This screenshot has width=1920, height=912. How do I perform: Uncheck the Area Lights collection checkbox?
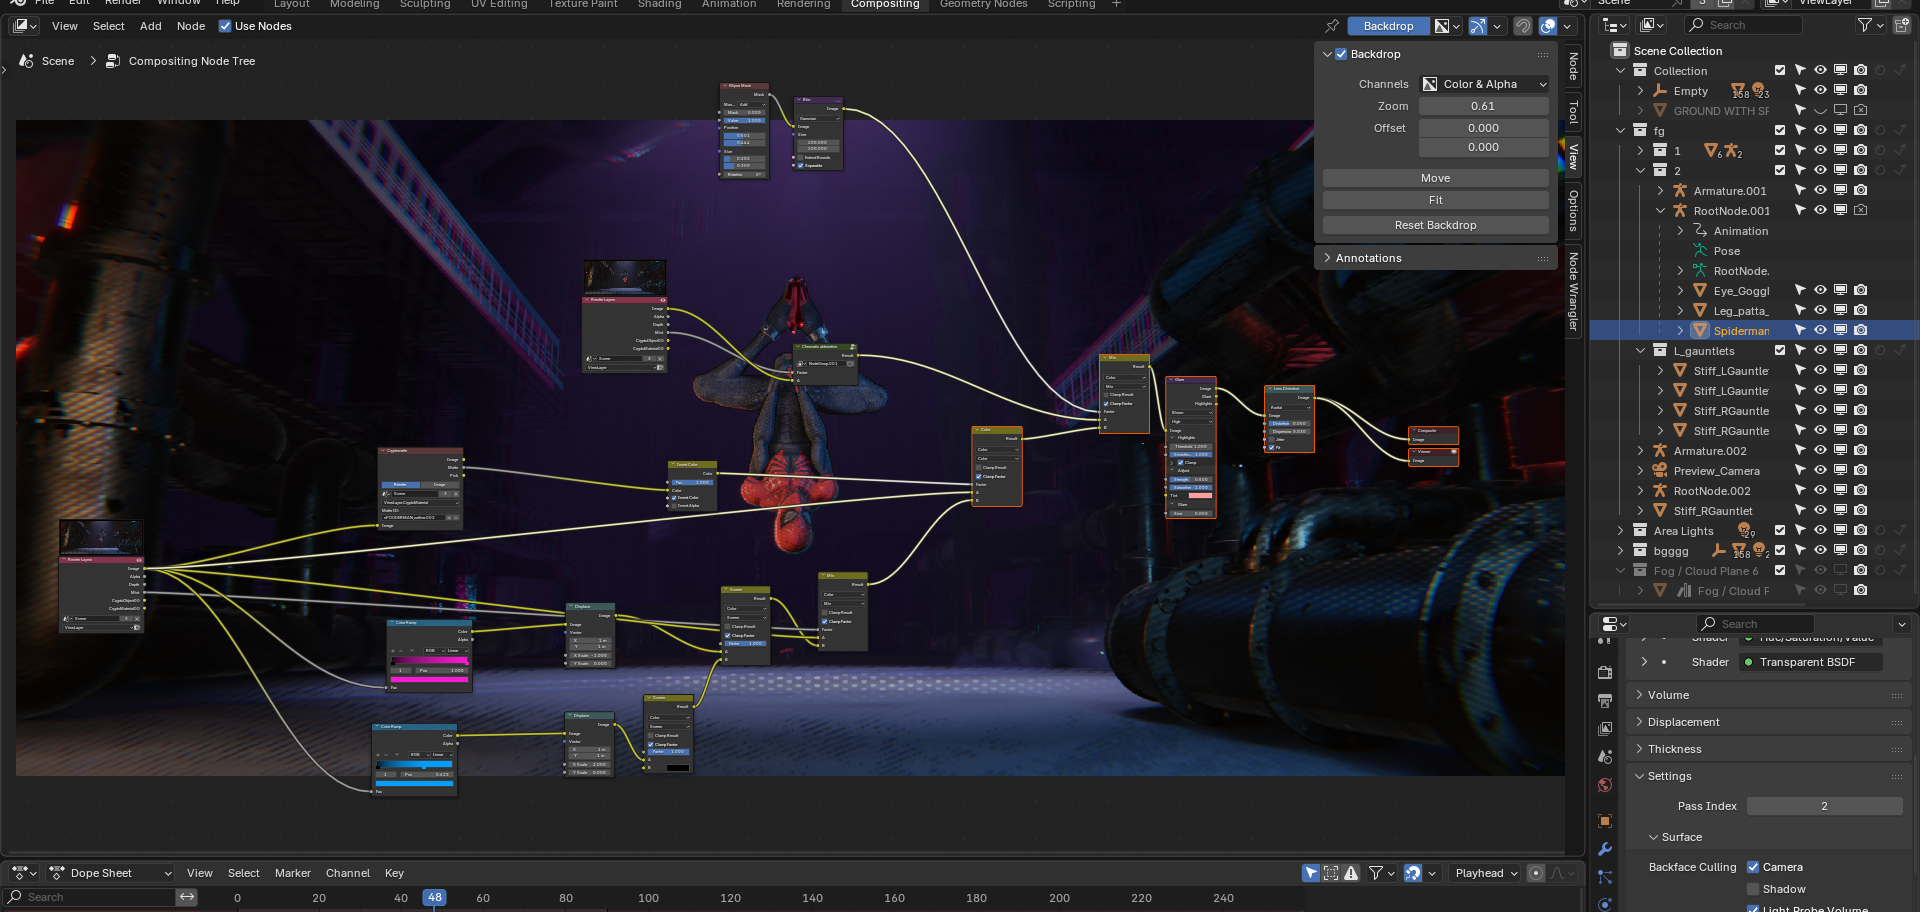pos(1780,530)
